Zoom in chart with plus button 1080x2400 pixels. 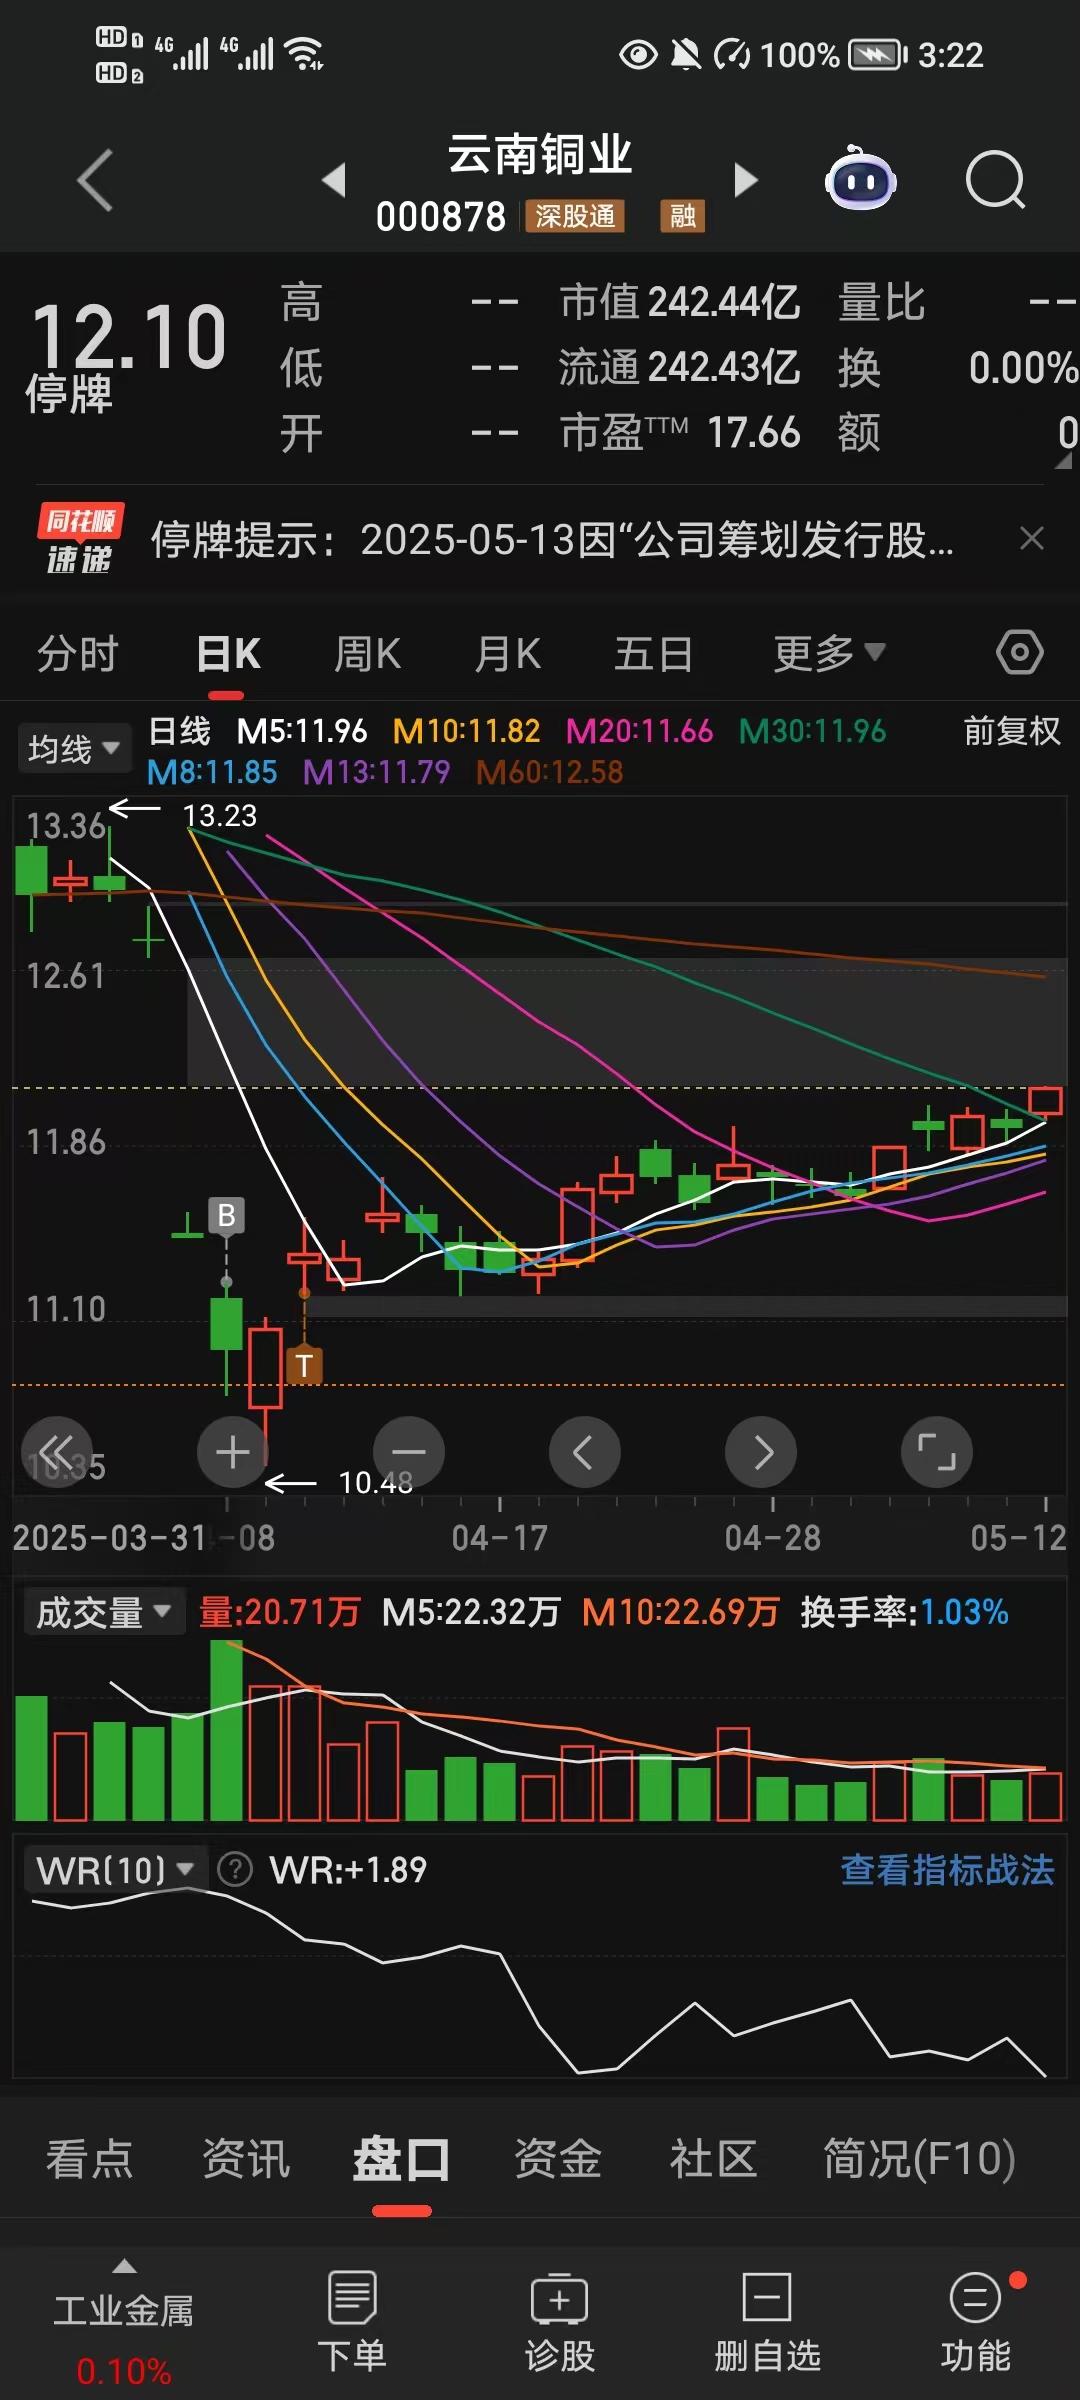(233, 1452)
